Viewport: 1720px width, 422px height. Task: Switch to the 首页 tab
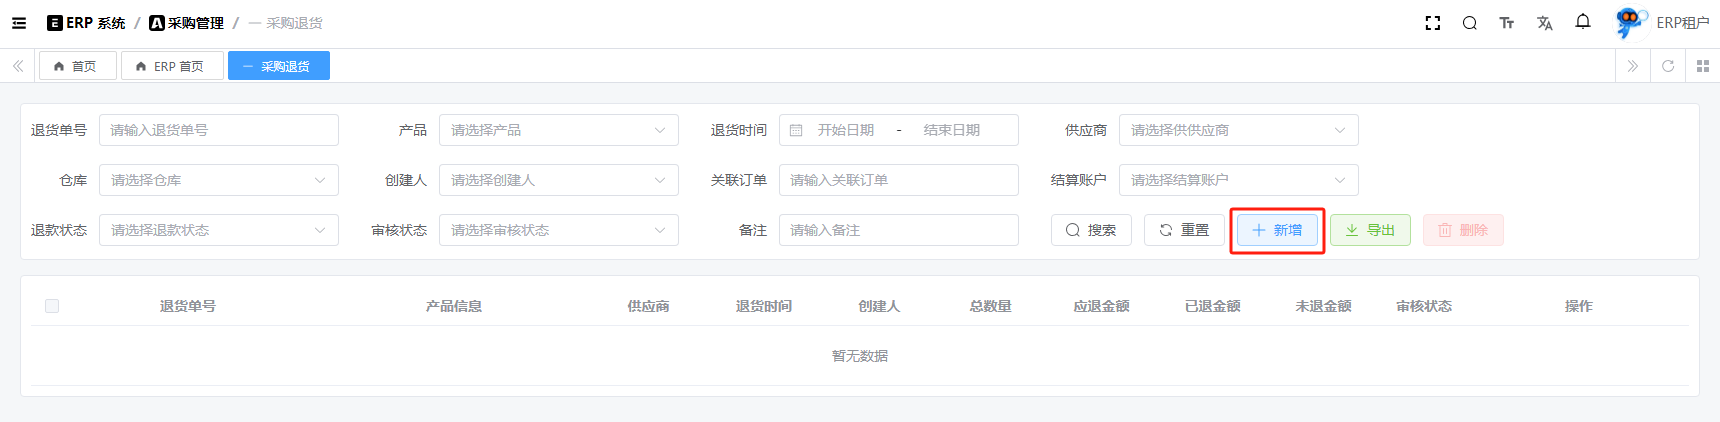[77, 66]
